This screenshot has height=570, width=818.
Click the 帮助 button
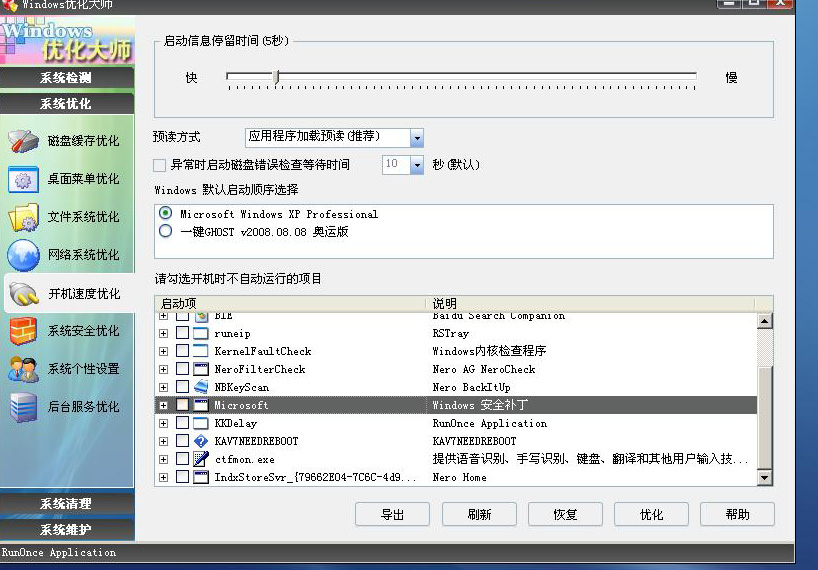click(737, 515)
